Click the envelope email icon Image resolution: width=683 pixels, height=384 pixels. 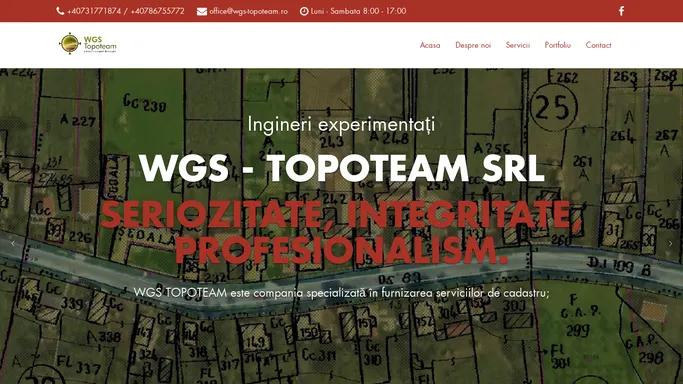202,11
